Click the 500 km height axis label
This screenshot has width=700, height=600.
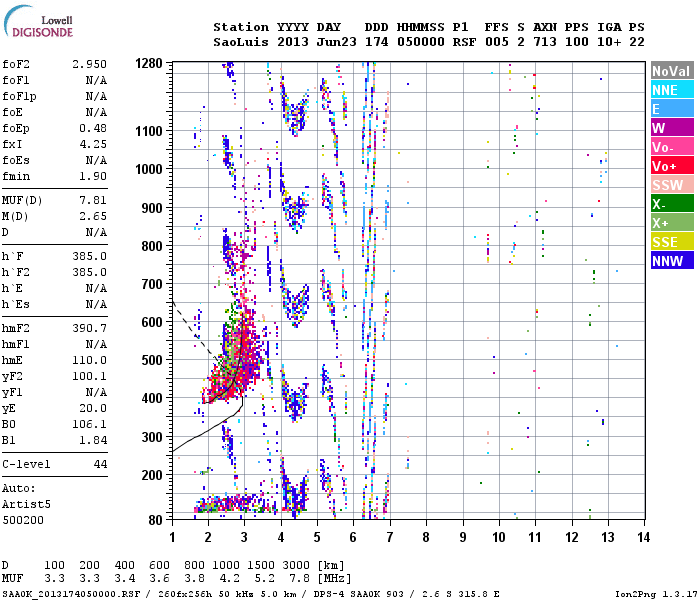click(152, 360)
